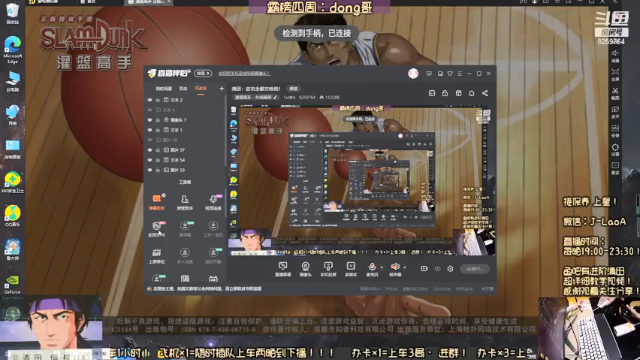Toggle visibility of layer 文本 2

coord(150,100)
